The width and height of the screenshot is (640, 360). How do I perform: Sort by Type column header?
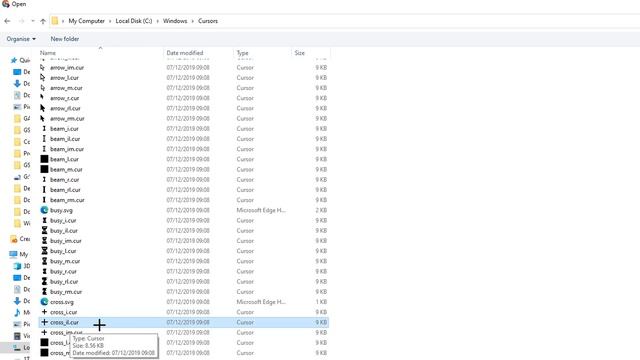(x=242, y=53)
